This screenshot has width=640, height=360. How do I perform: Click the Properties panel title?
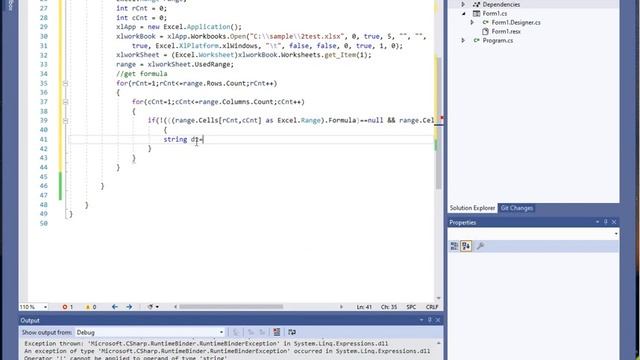pyautogui.click(x=463, y=222)
